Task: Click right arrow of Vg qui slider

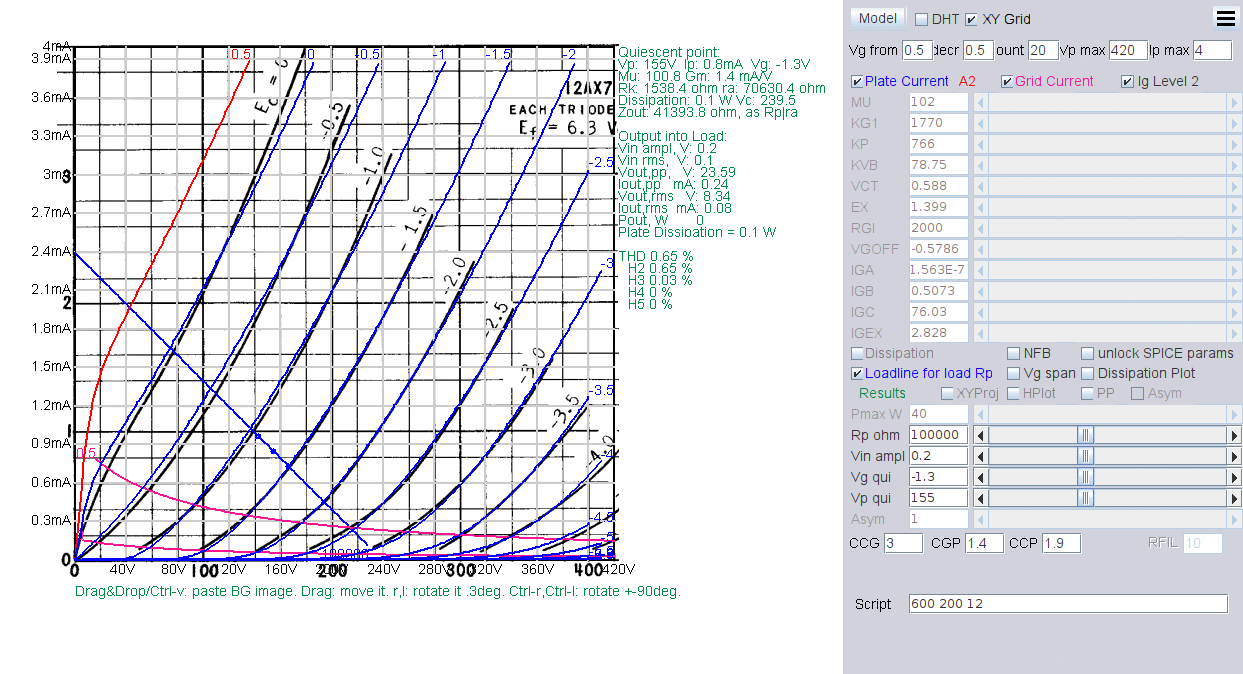Action: tap(1234, 477)
